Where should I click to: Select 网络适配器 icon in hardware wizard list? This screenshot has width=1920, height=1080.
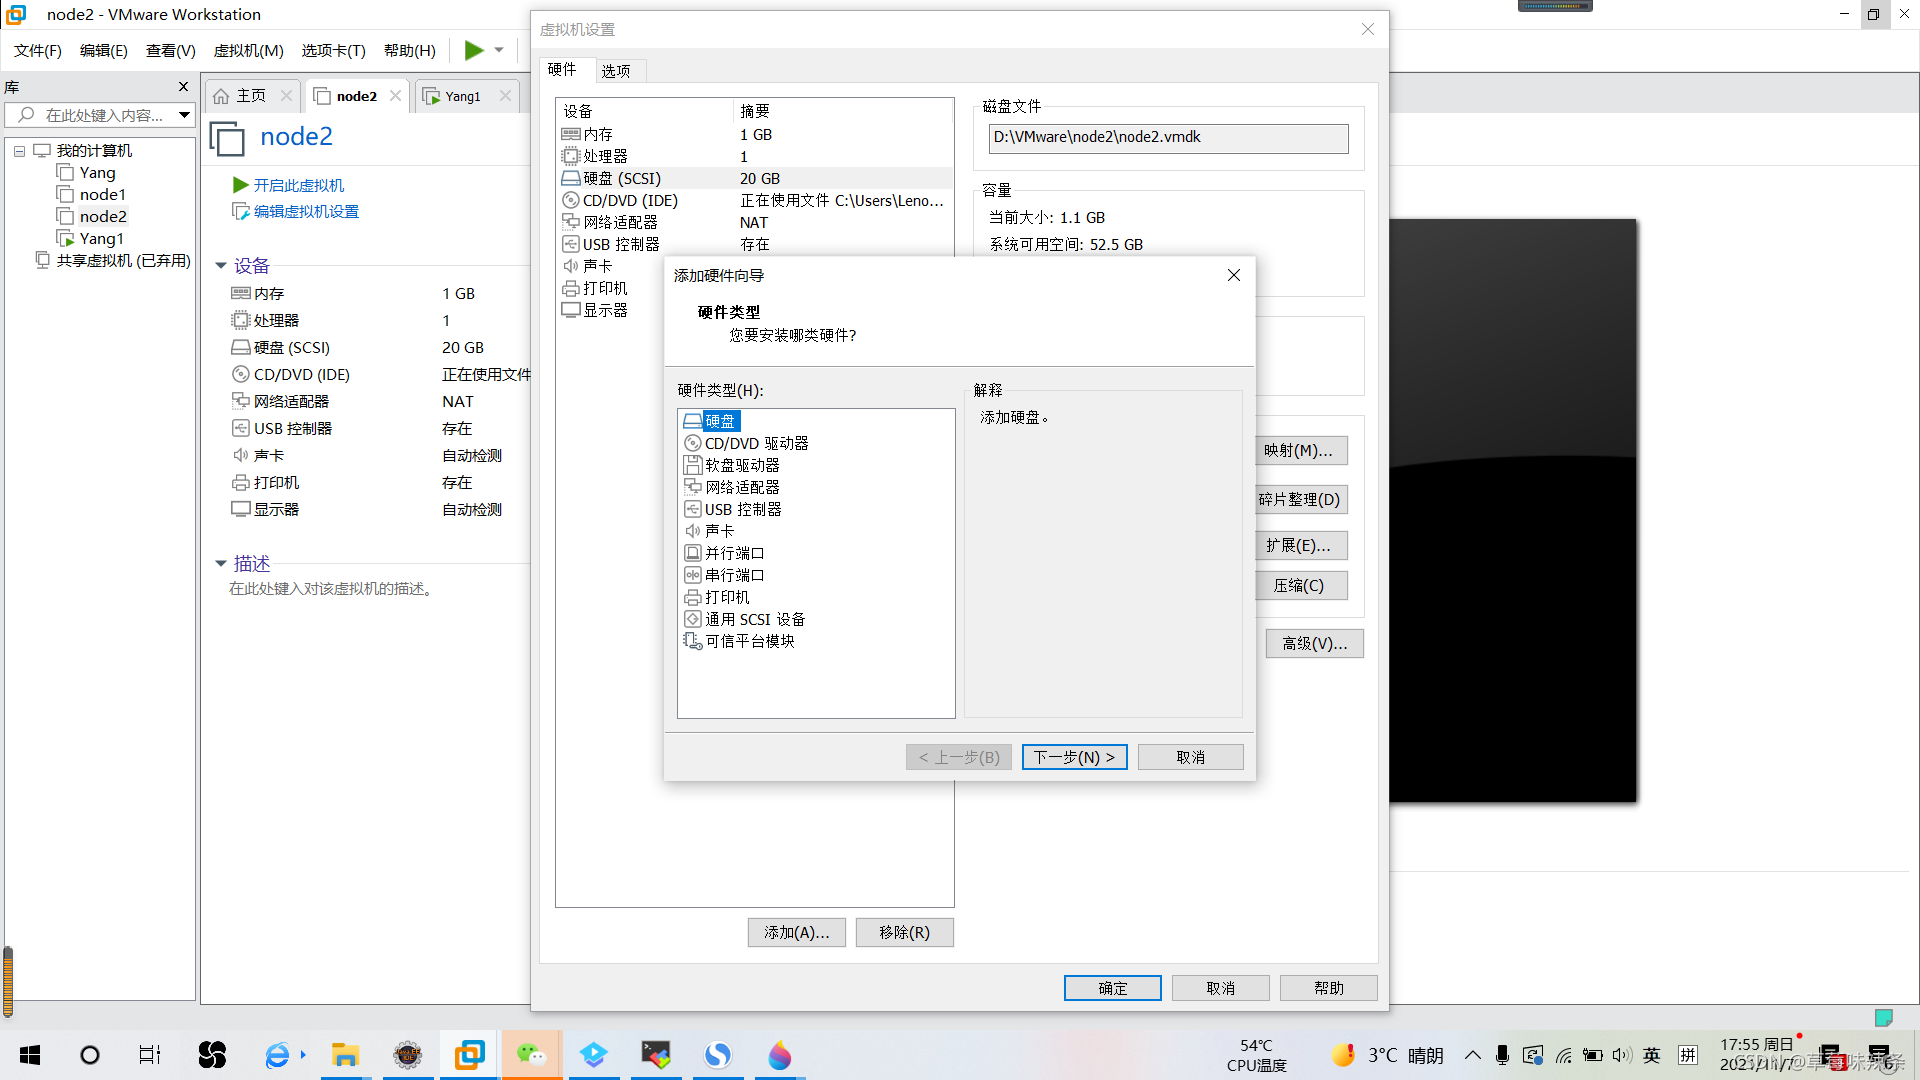[x=693, y=487]
